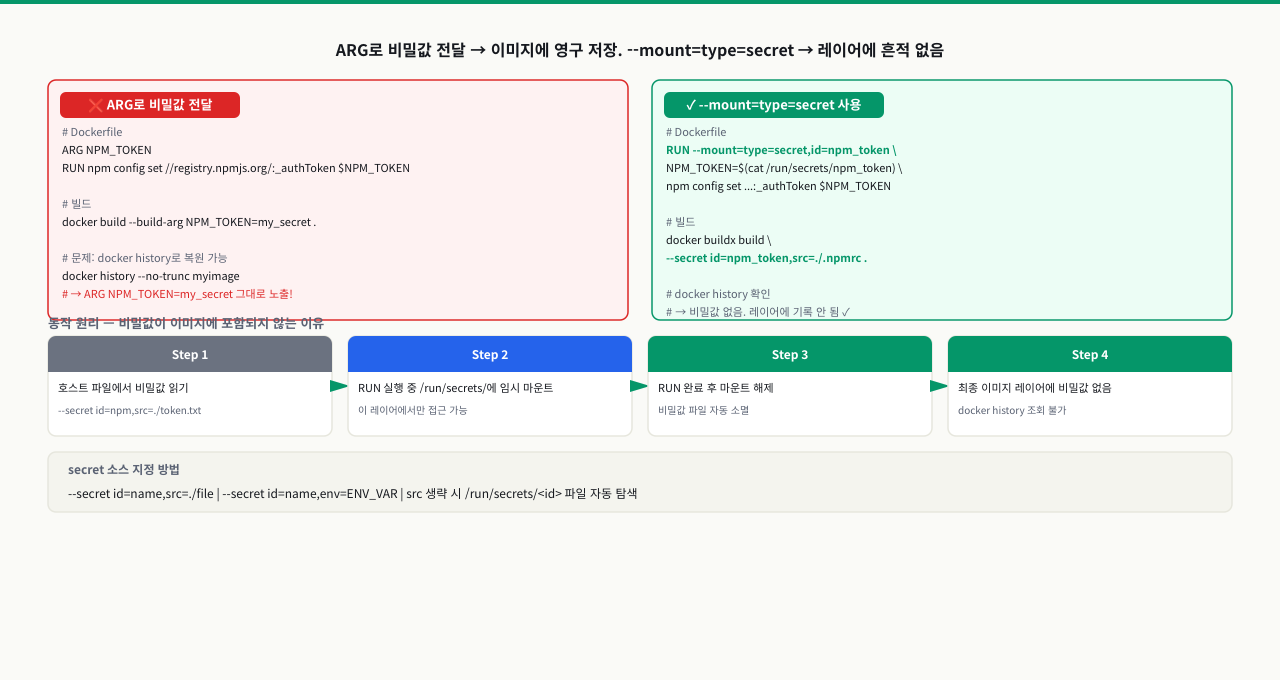Select the red 'ARG로 비밀값 전달' badge

pos(150,105)
